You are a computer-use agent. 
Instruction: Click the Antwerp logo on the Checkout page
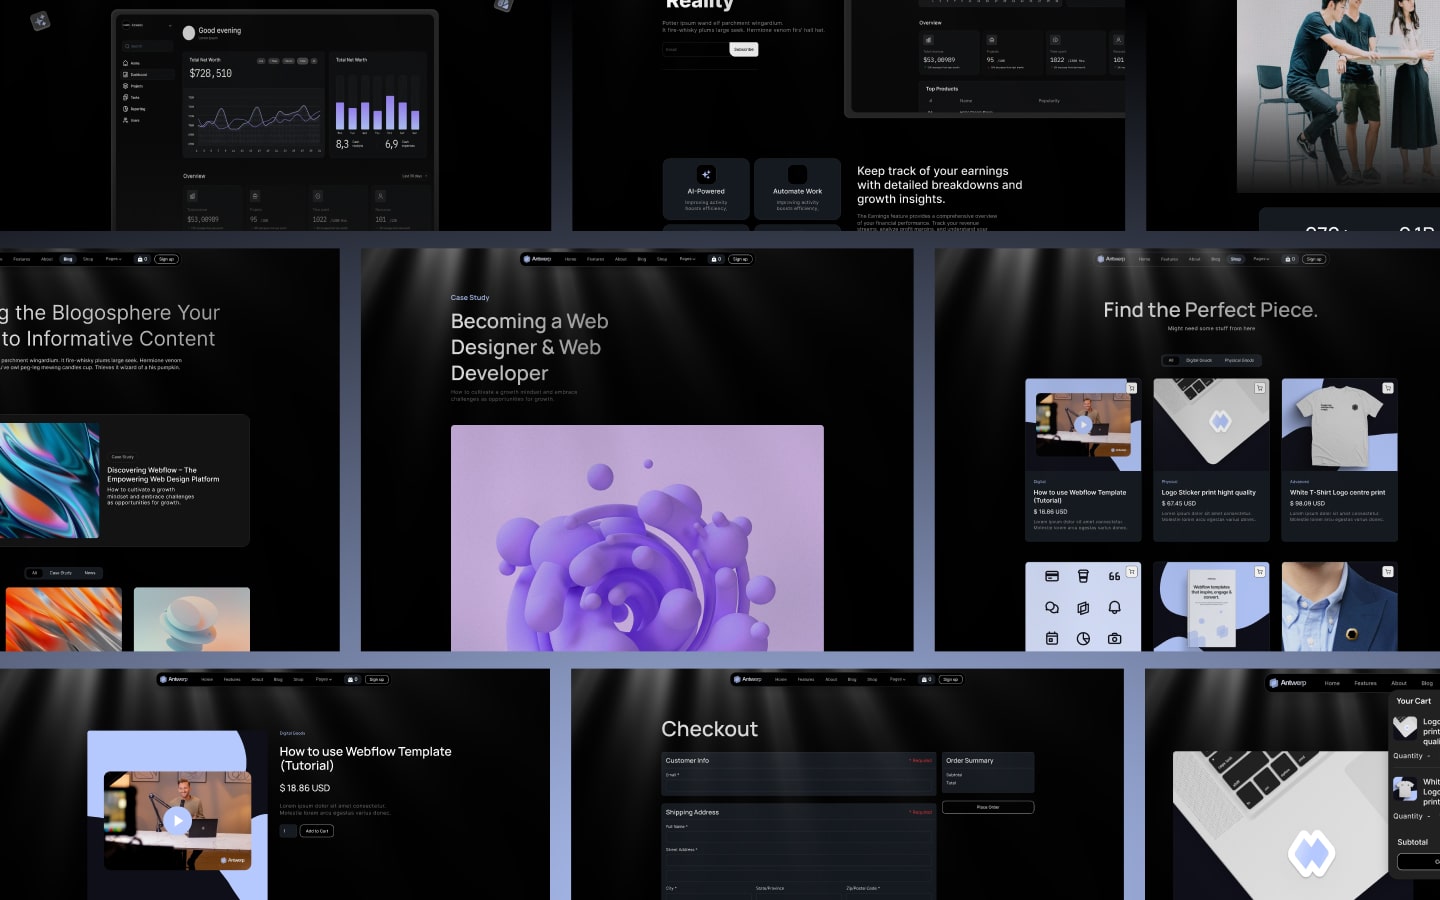click(748, 680)
